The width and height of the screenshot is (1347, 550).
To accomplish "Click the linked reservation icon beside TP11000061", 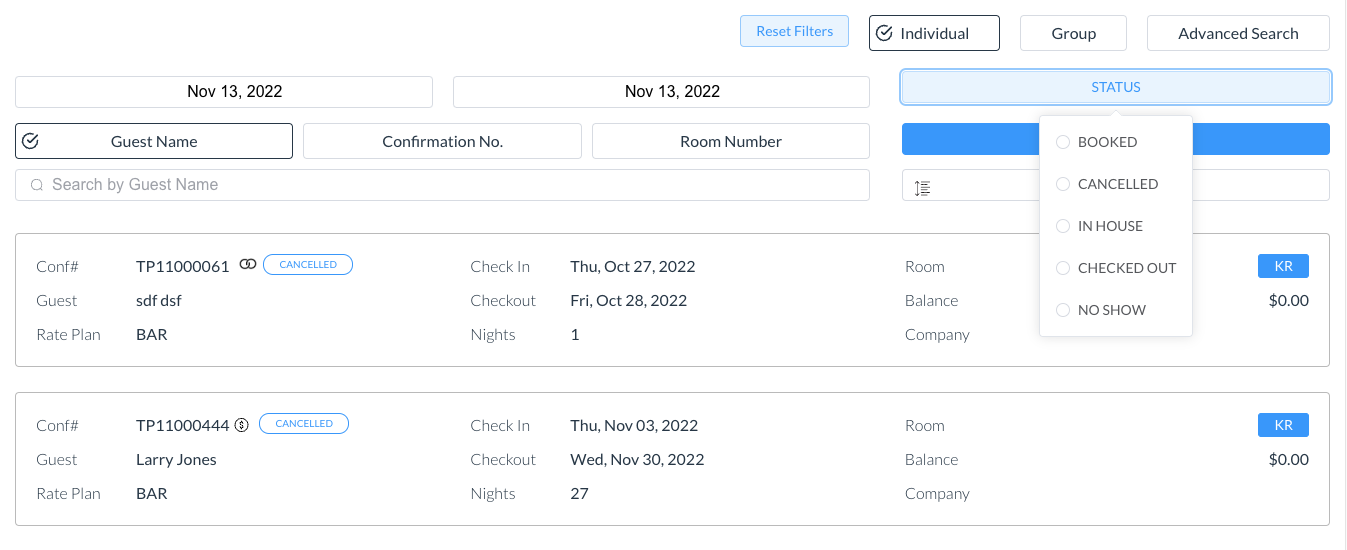I will click(248, 265).
